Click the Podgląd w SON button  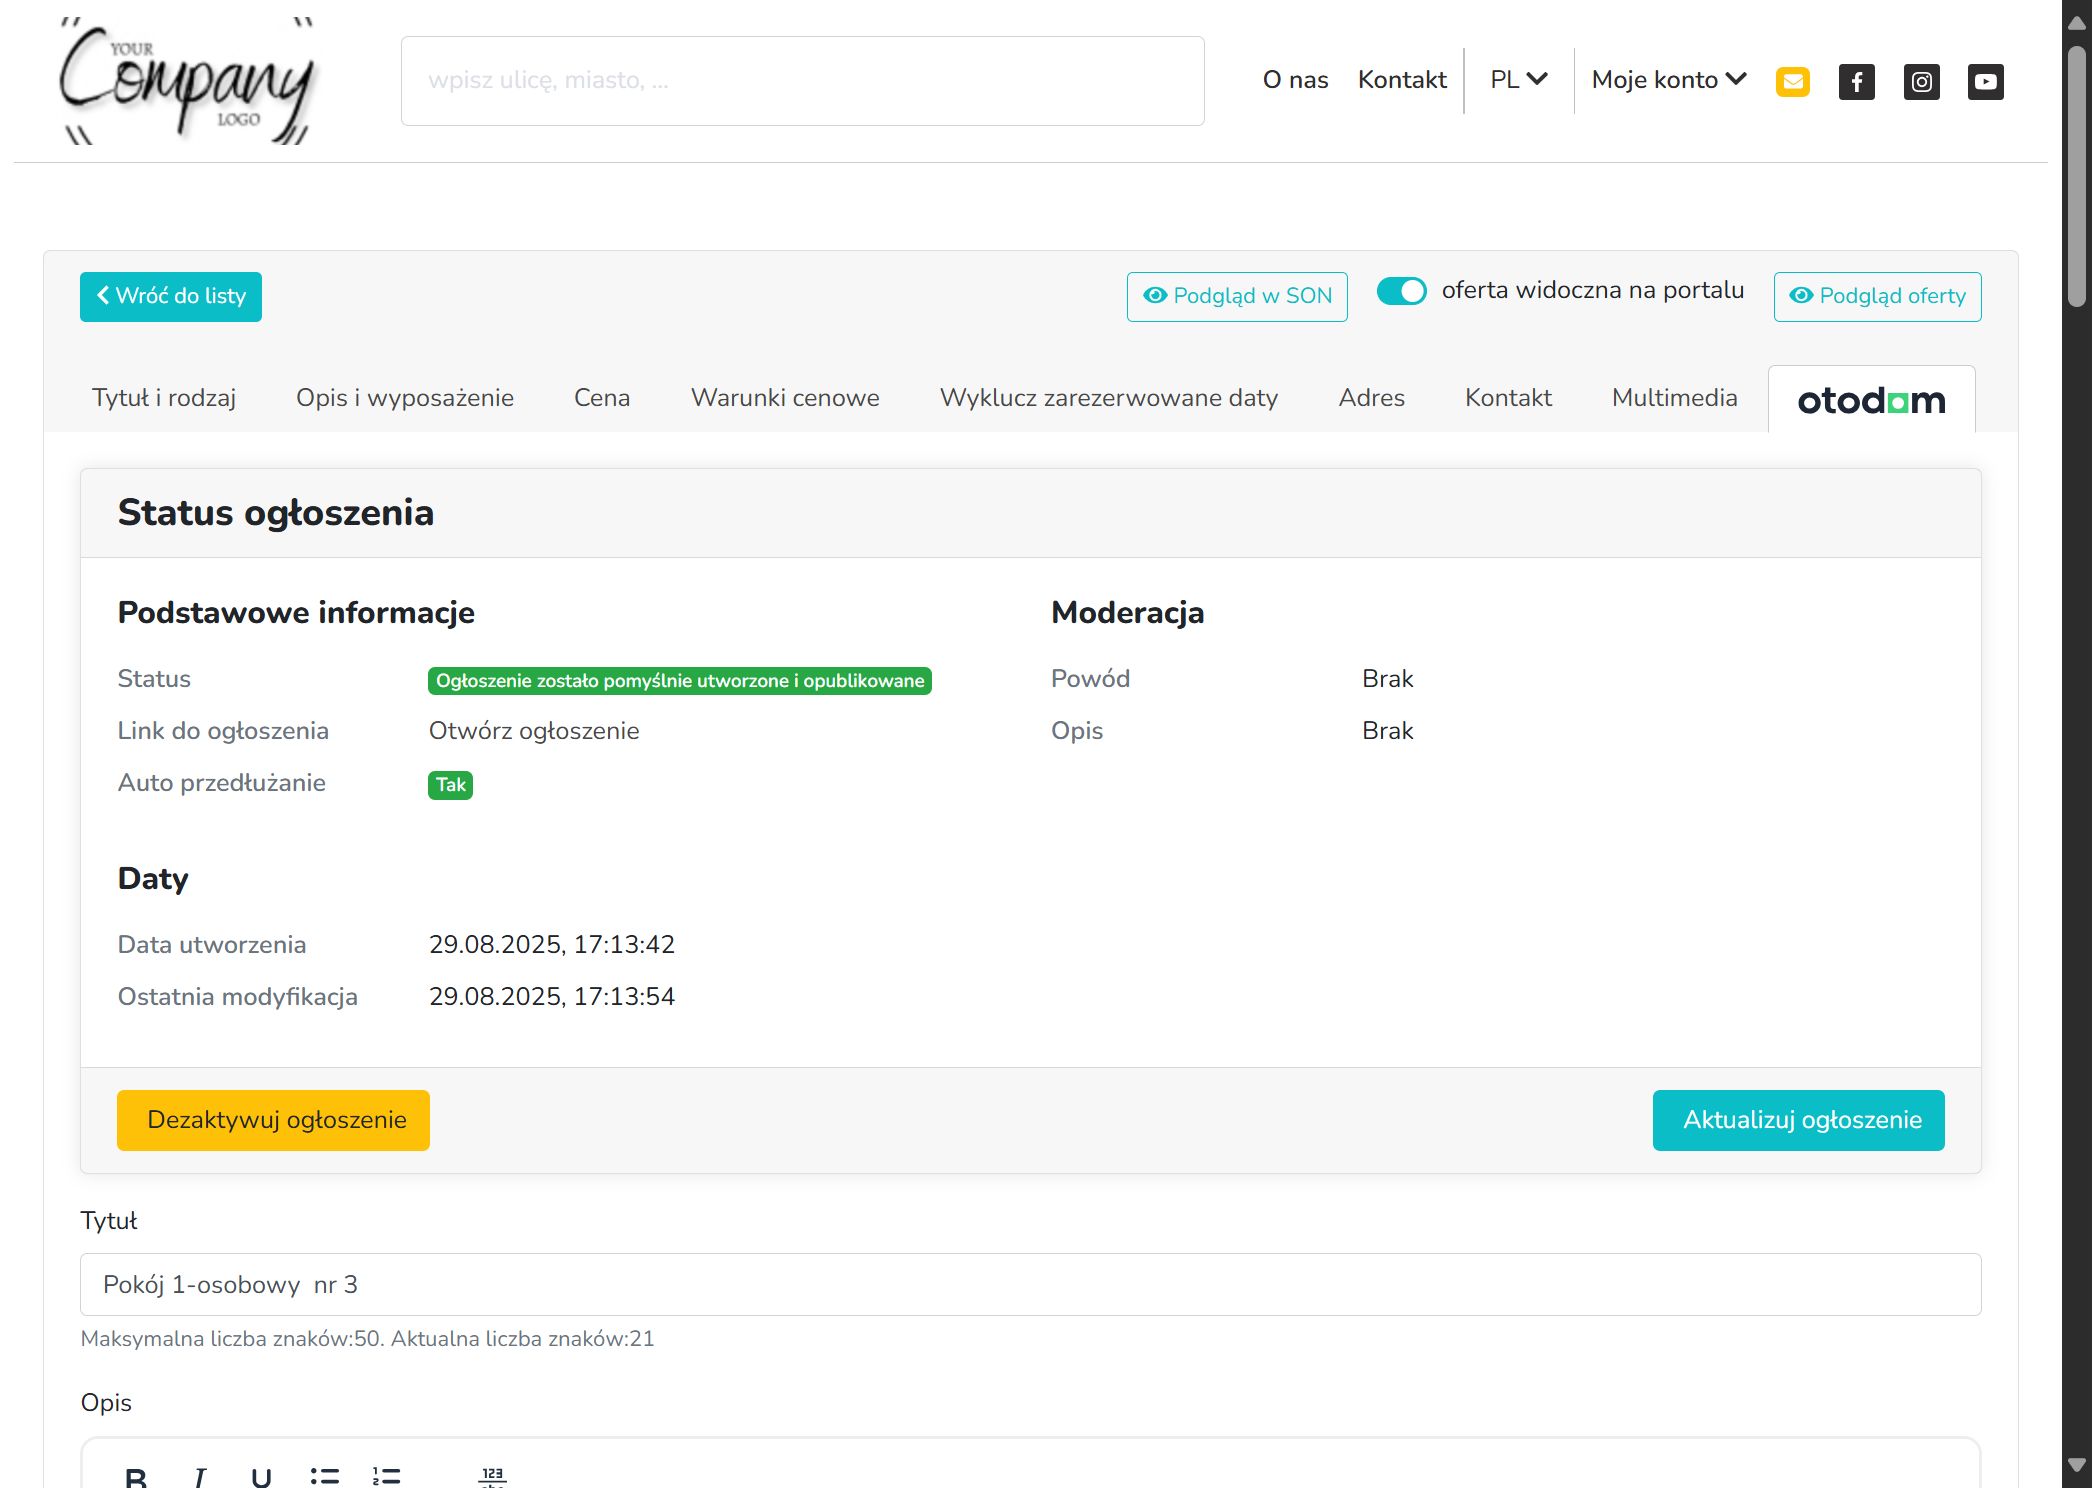[1237, 297]
